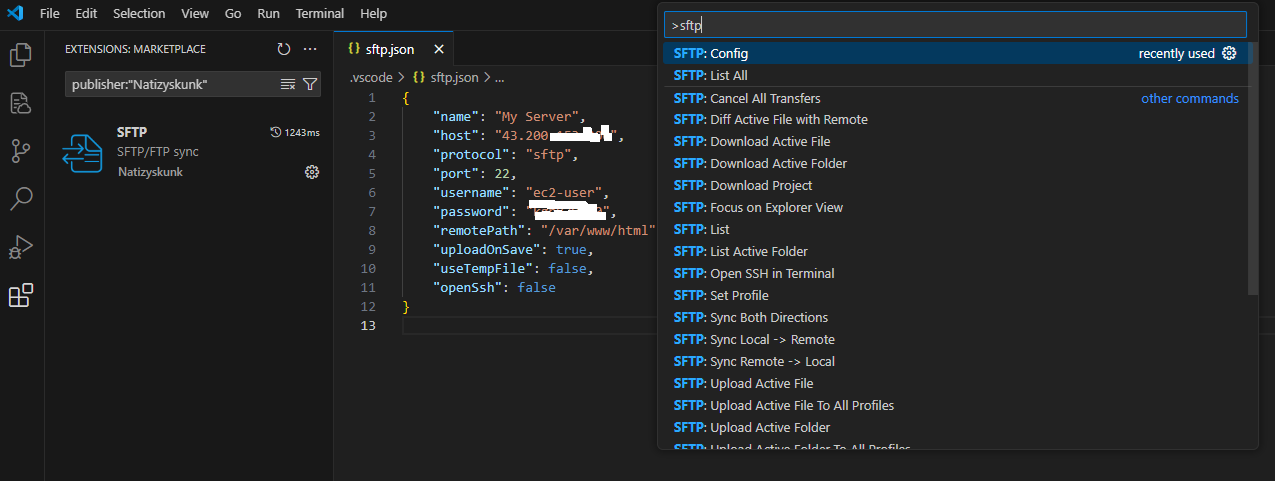Open the Edit menu
The width and height of the screenshot is (1275, 481).
(86, 14)
